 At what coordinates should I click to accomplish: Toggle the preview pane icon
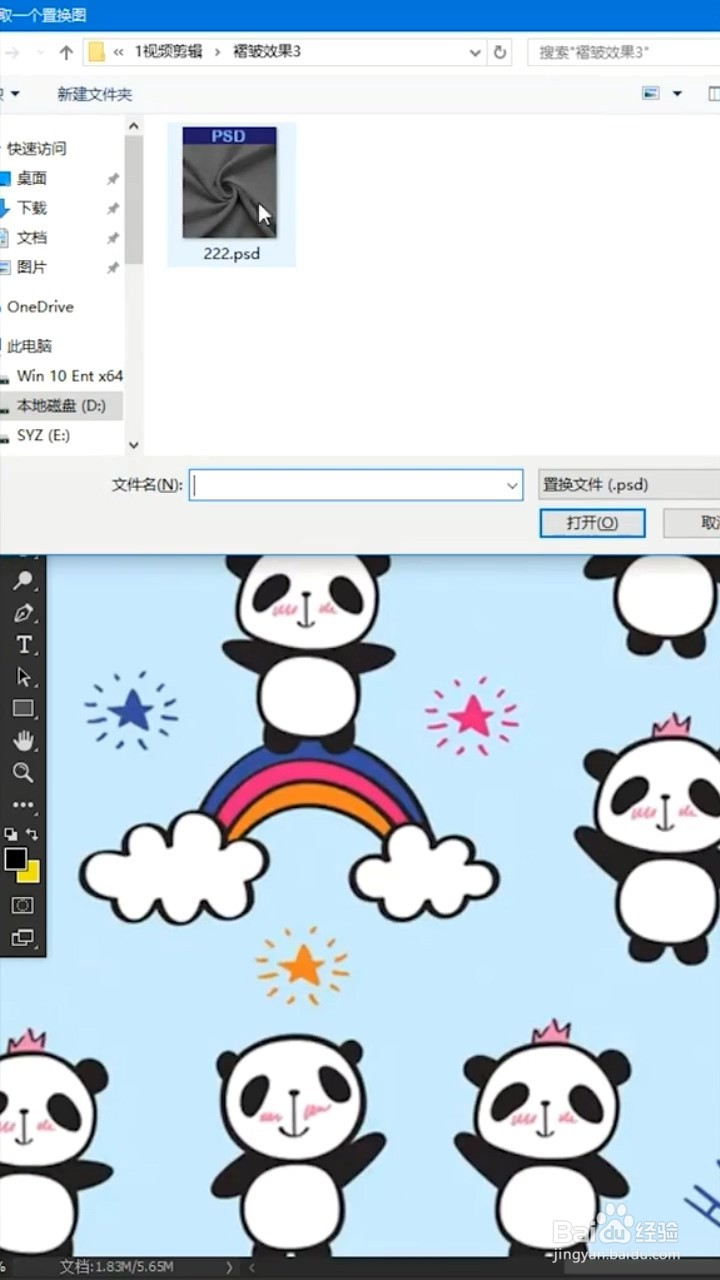[x=714, y=94]
